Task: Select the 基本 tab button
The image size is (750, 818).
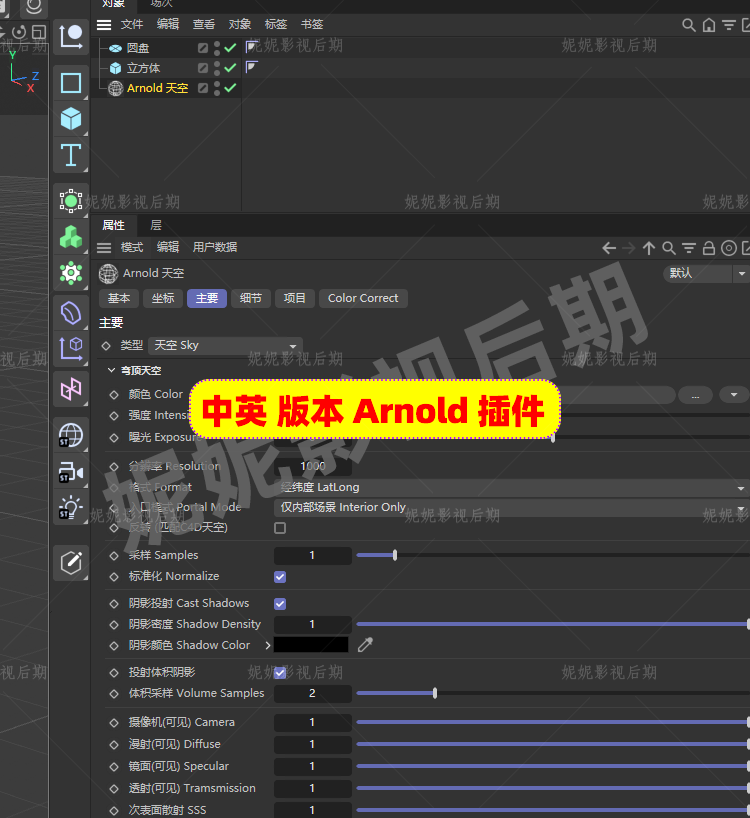Action: point(119,298)
